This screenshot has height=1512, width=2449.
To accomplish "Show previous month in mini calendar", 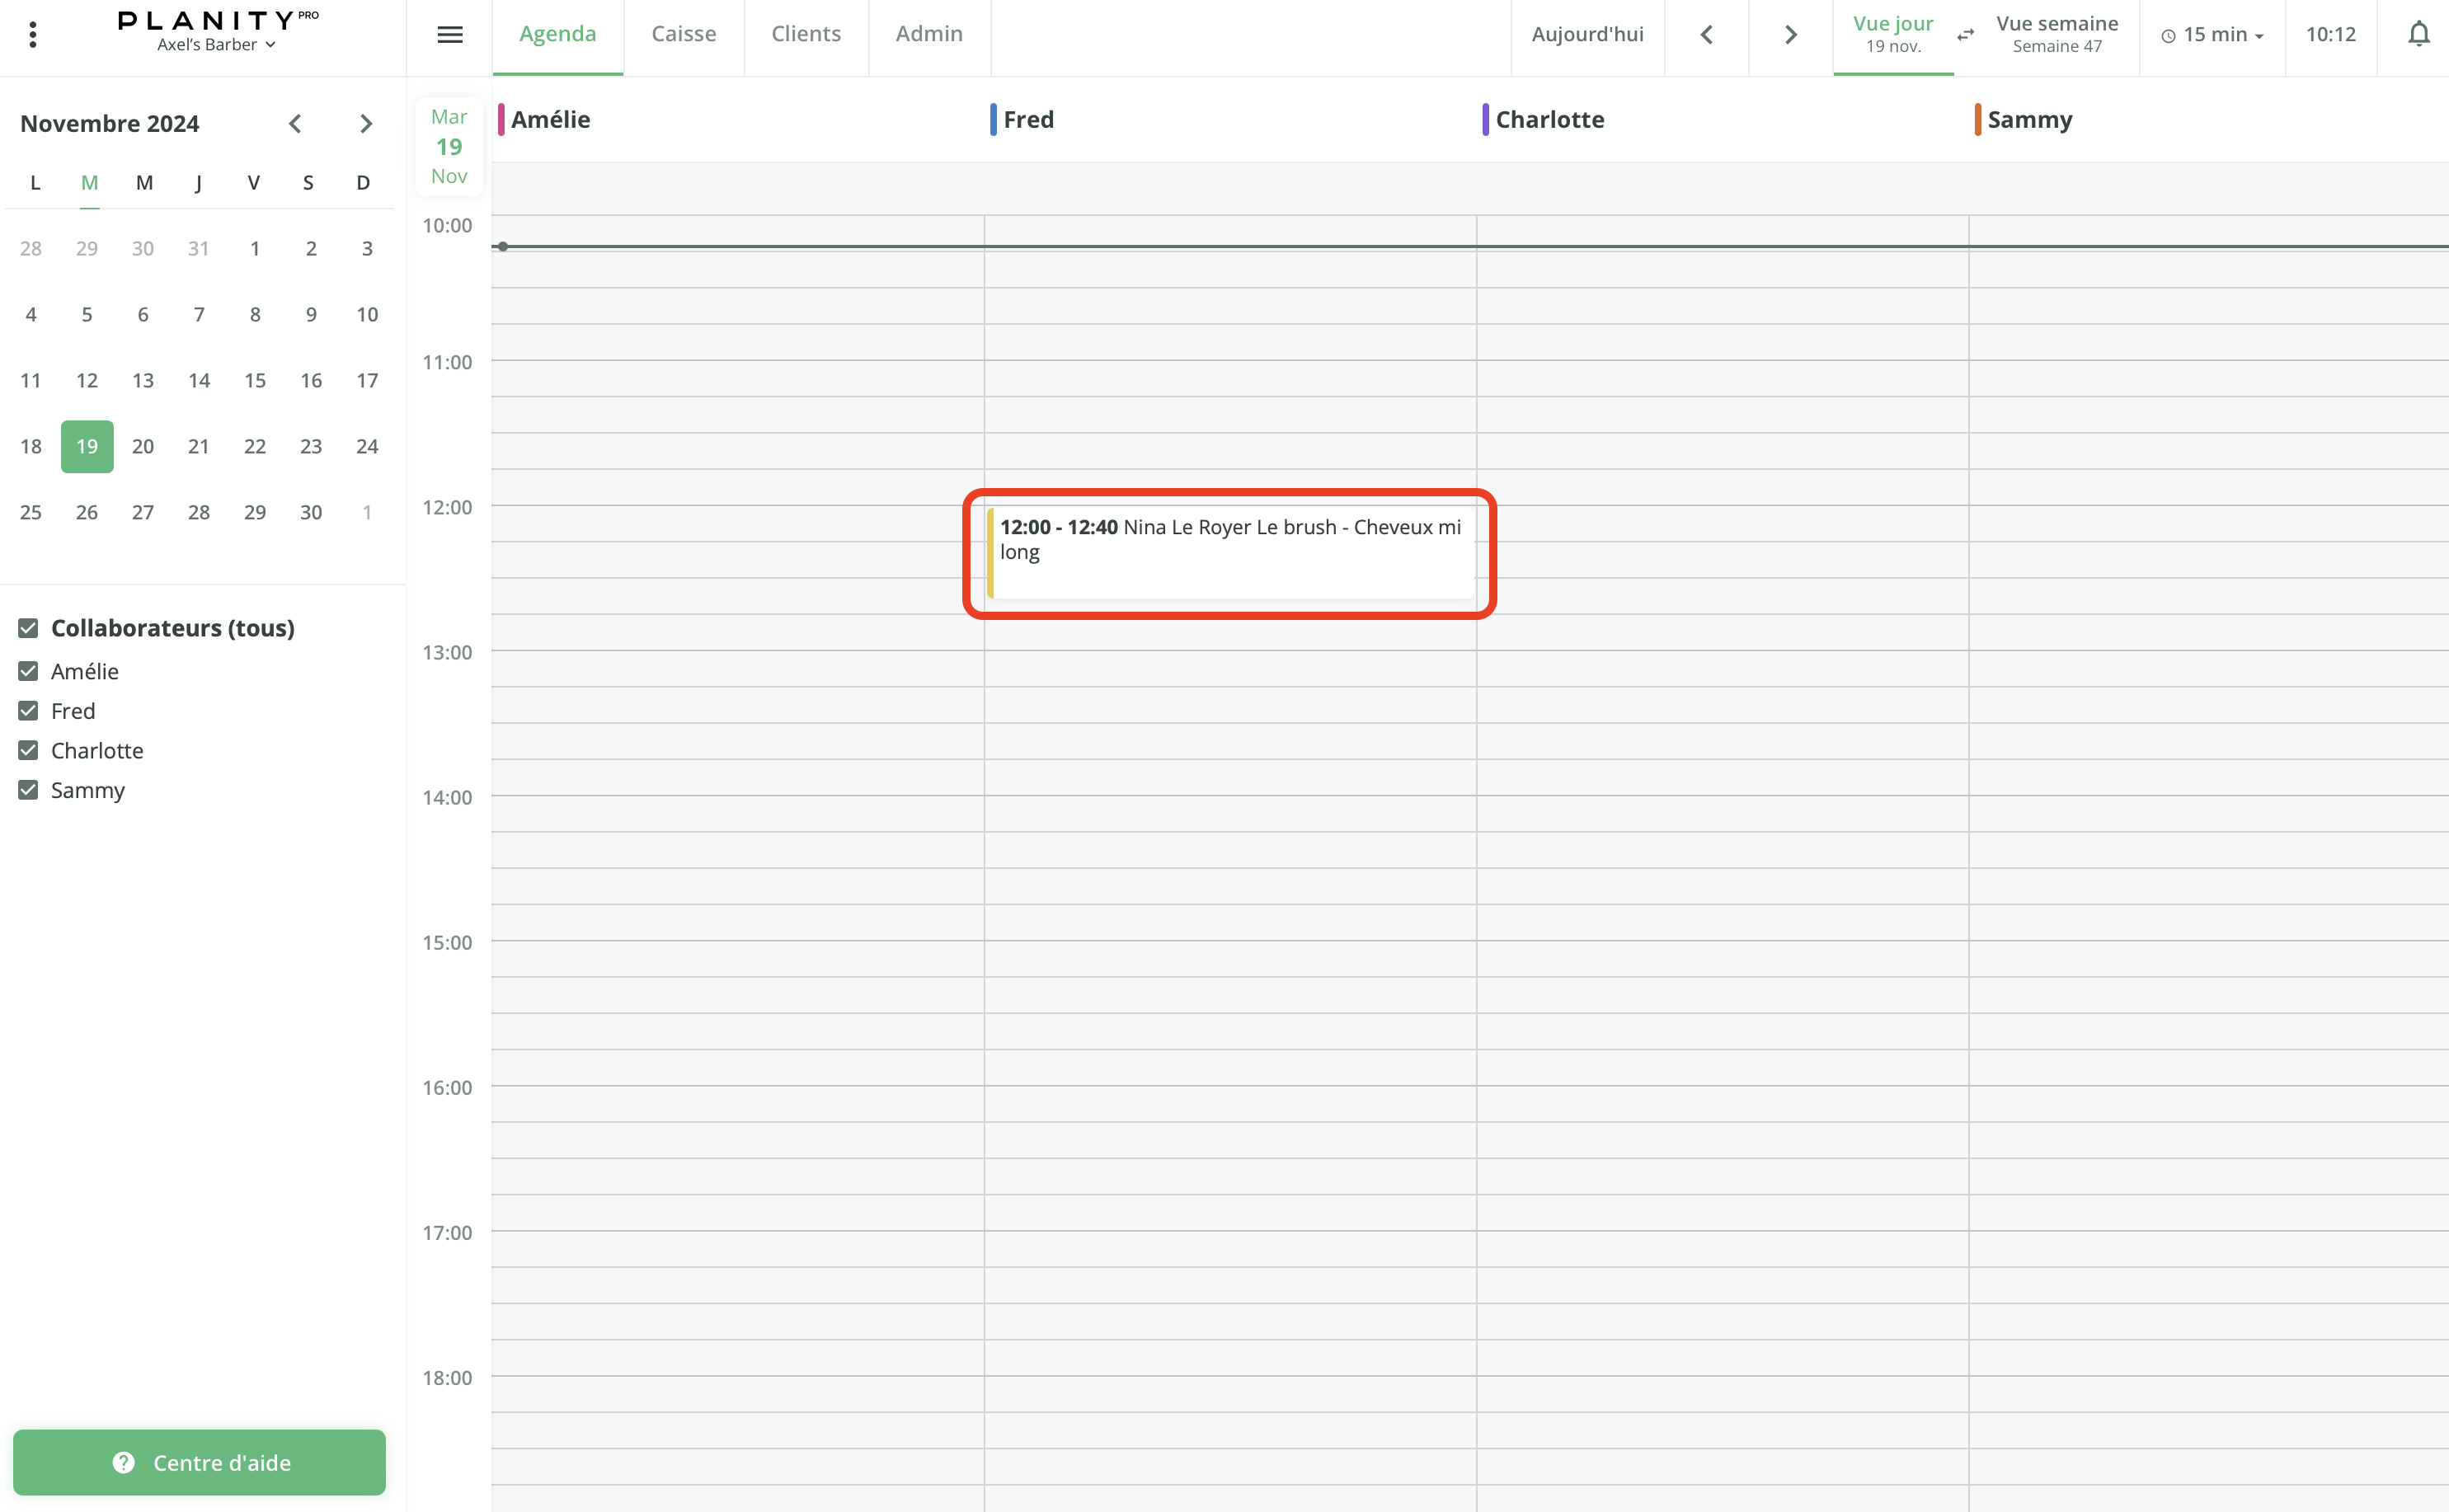I will pyautogui.click(x=295, y=124).
